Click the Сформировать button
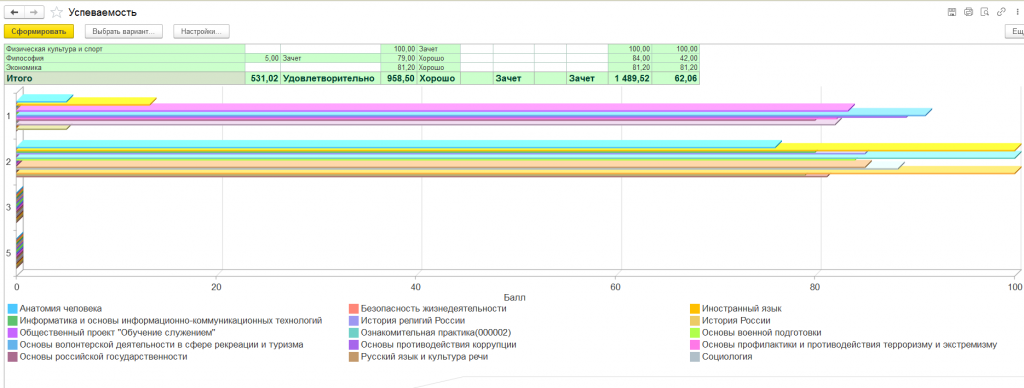 39,31
